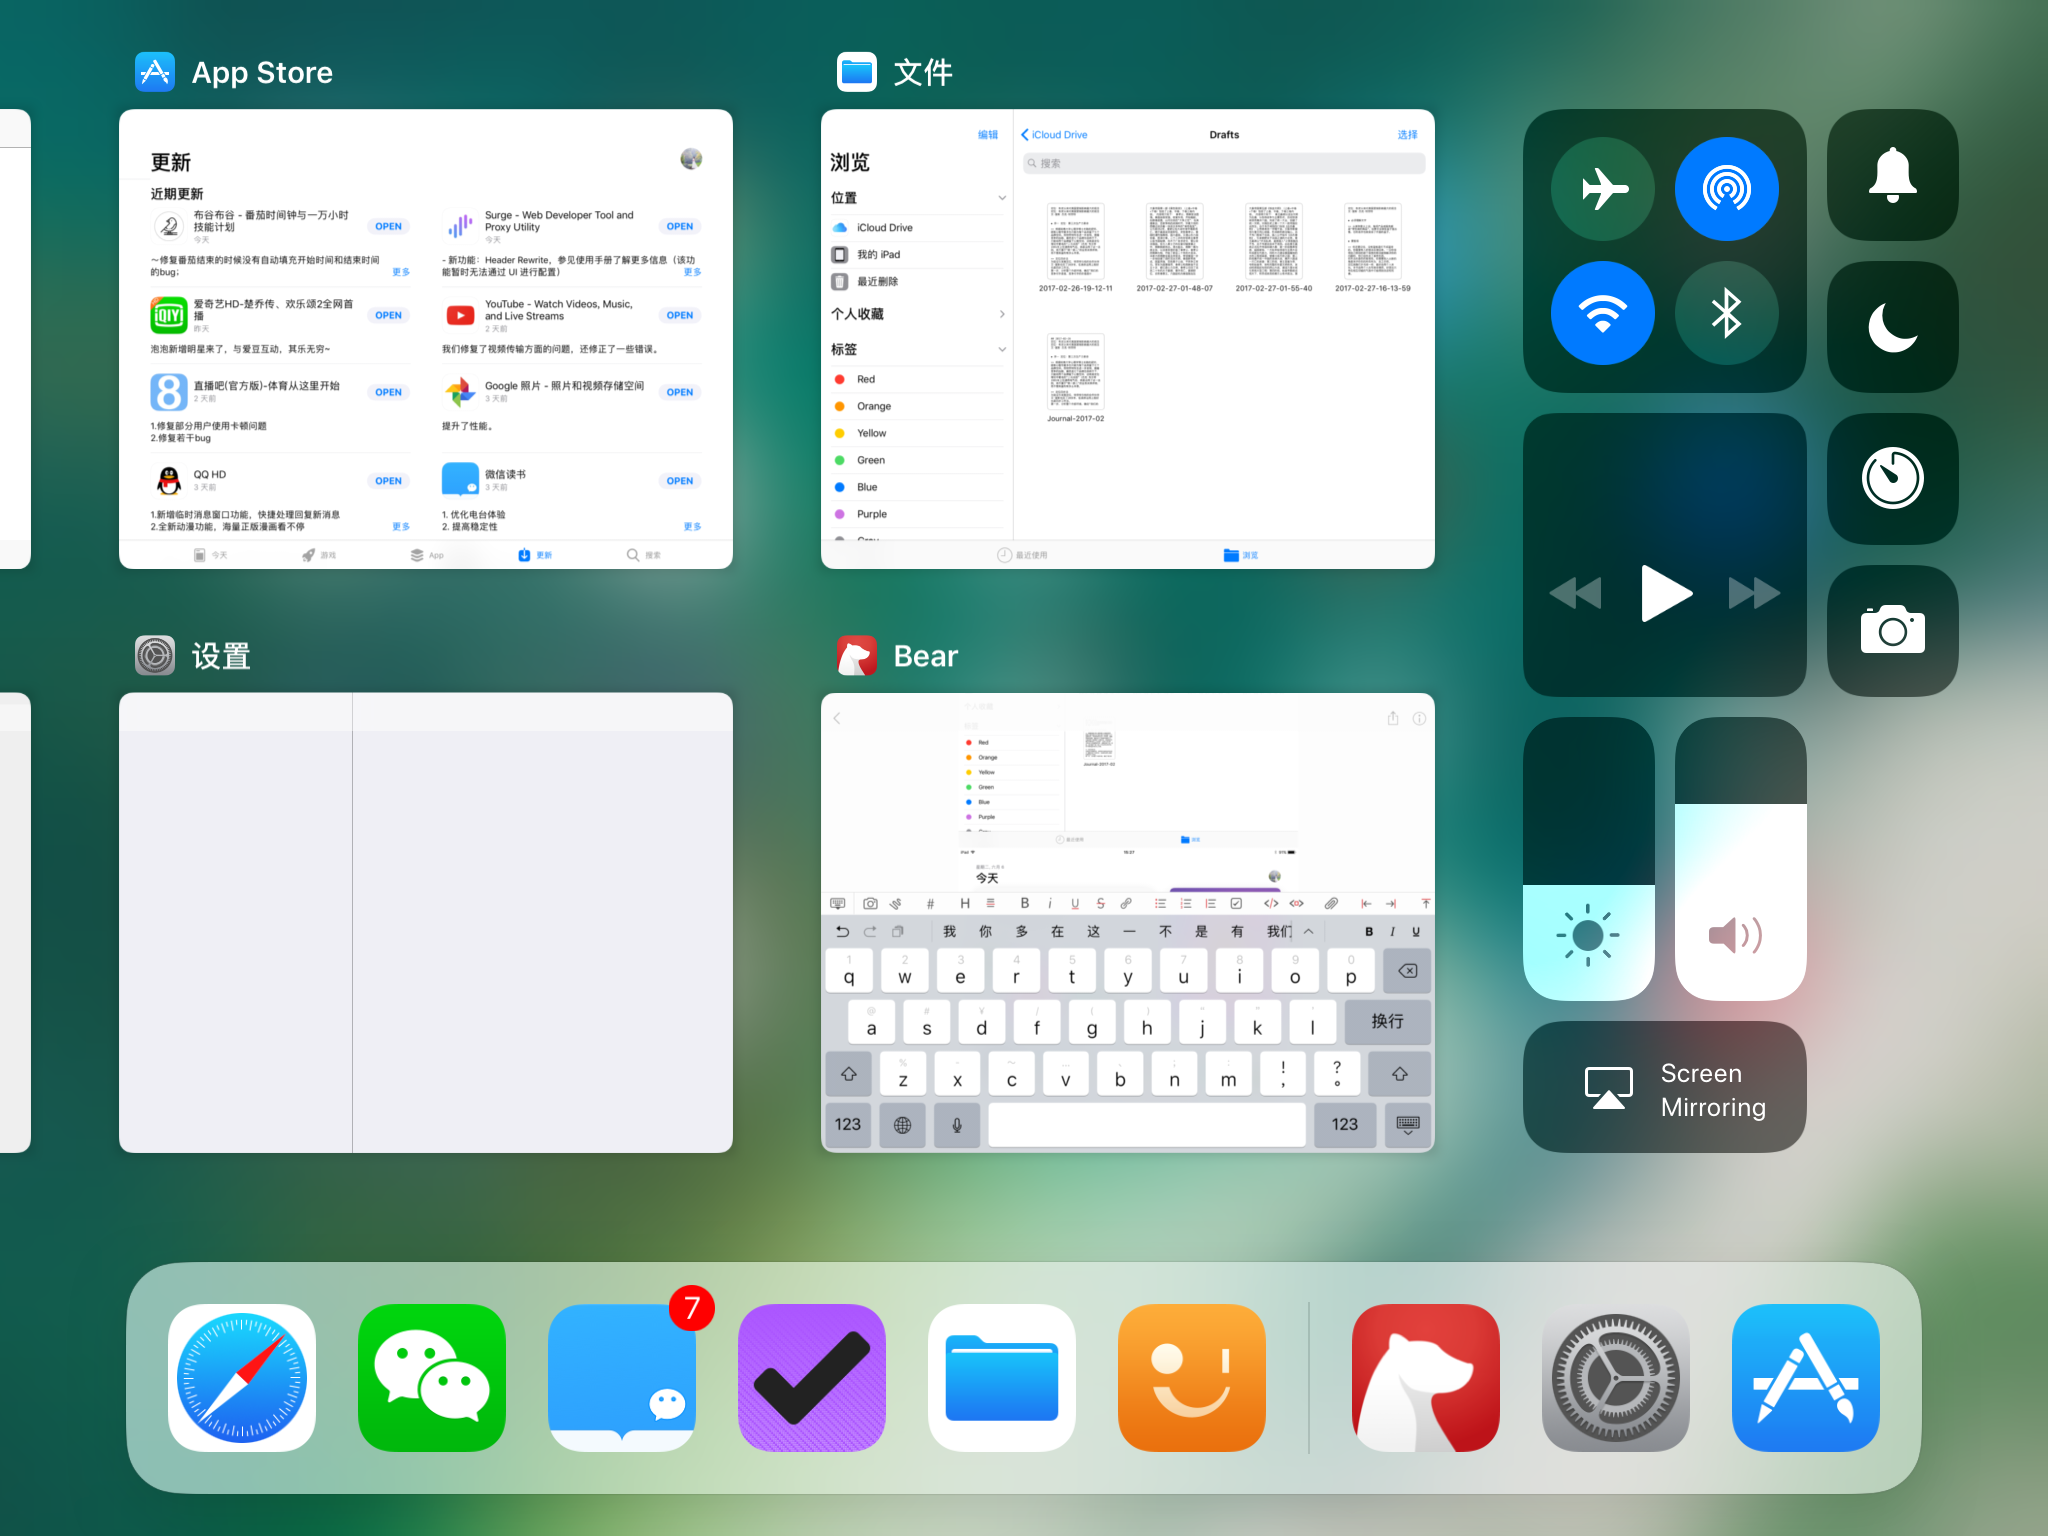
Task: Tap the 设置 gear icon above its card
Action: [155, 656]
